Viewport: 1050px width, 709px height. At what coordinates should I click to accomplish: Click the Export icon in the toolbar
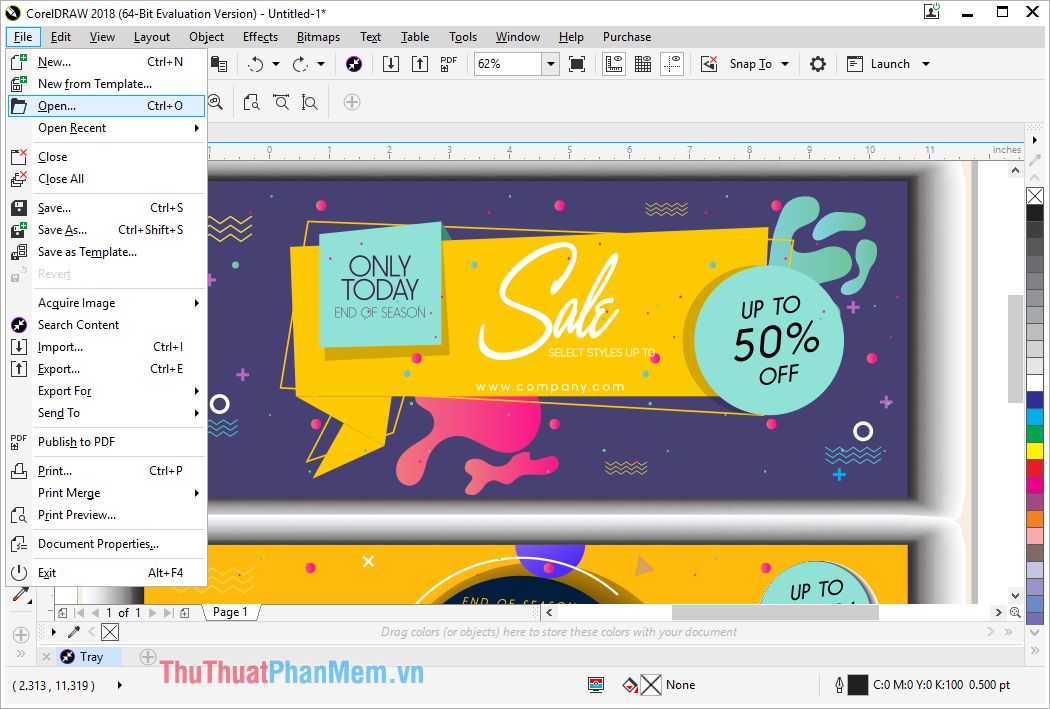click(420, 64)
